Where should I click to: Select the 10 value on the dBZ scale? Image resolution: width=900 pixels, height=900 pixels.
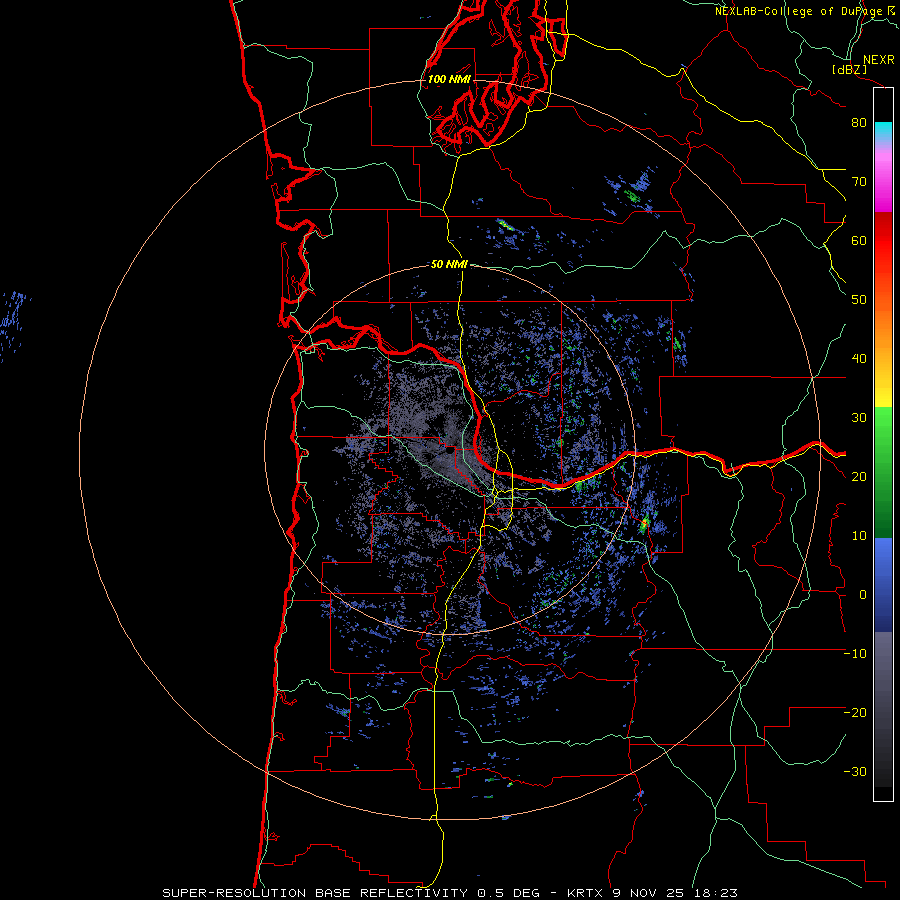tap(859, 536)
